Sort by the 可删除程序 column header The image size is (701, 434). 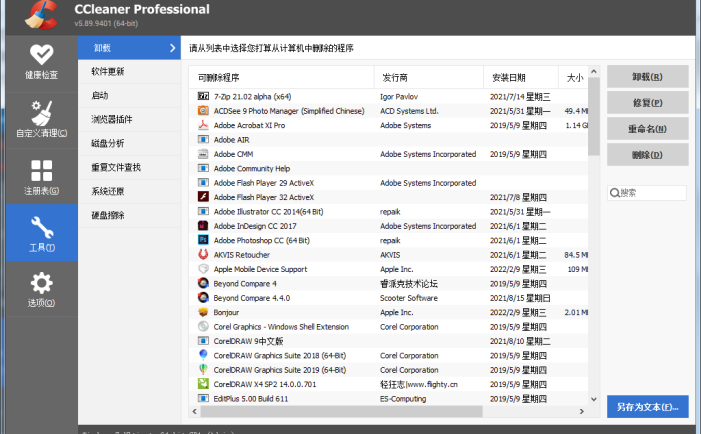(281, 78)
